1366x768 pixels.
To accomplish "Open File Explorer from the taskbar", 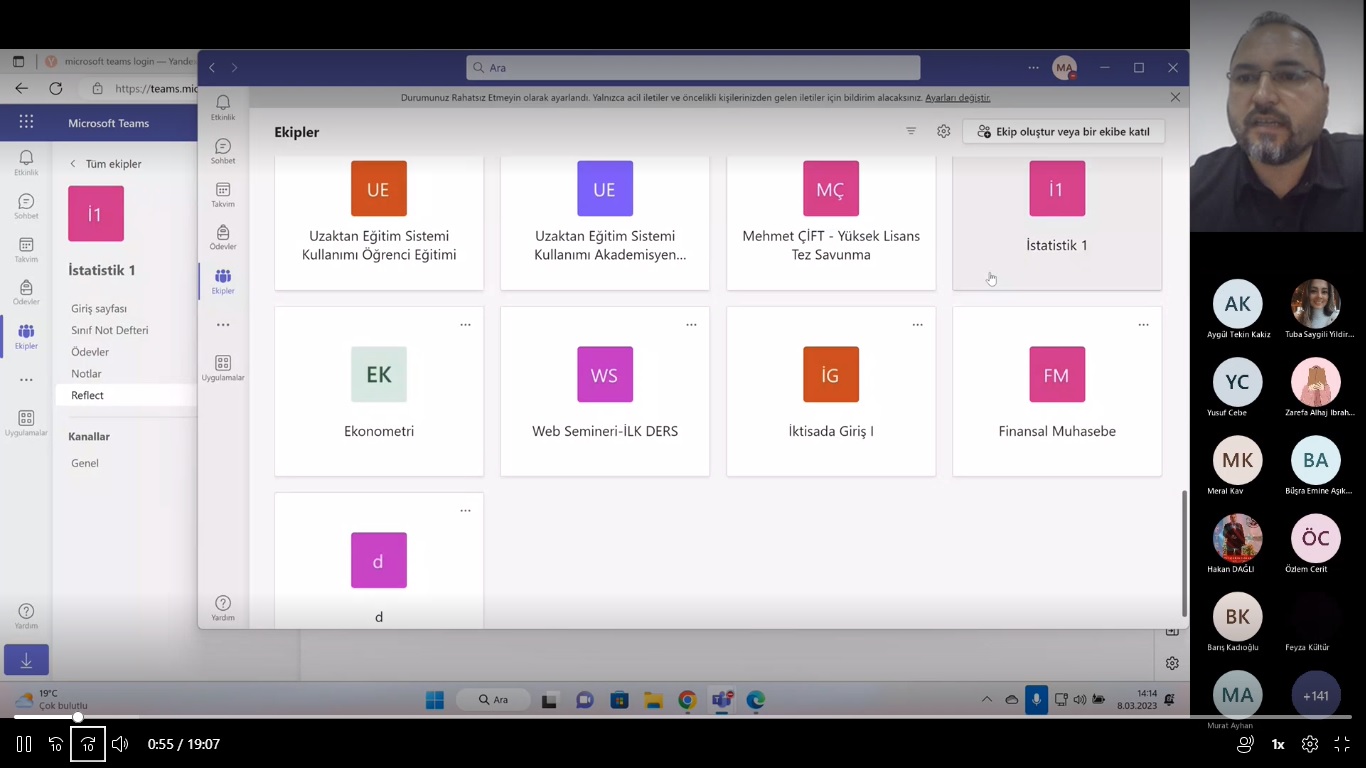I will 653,700.
